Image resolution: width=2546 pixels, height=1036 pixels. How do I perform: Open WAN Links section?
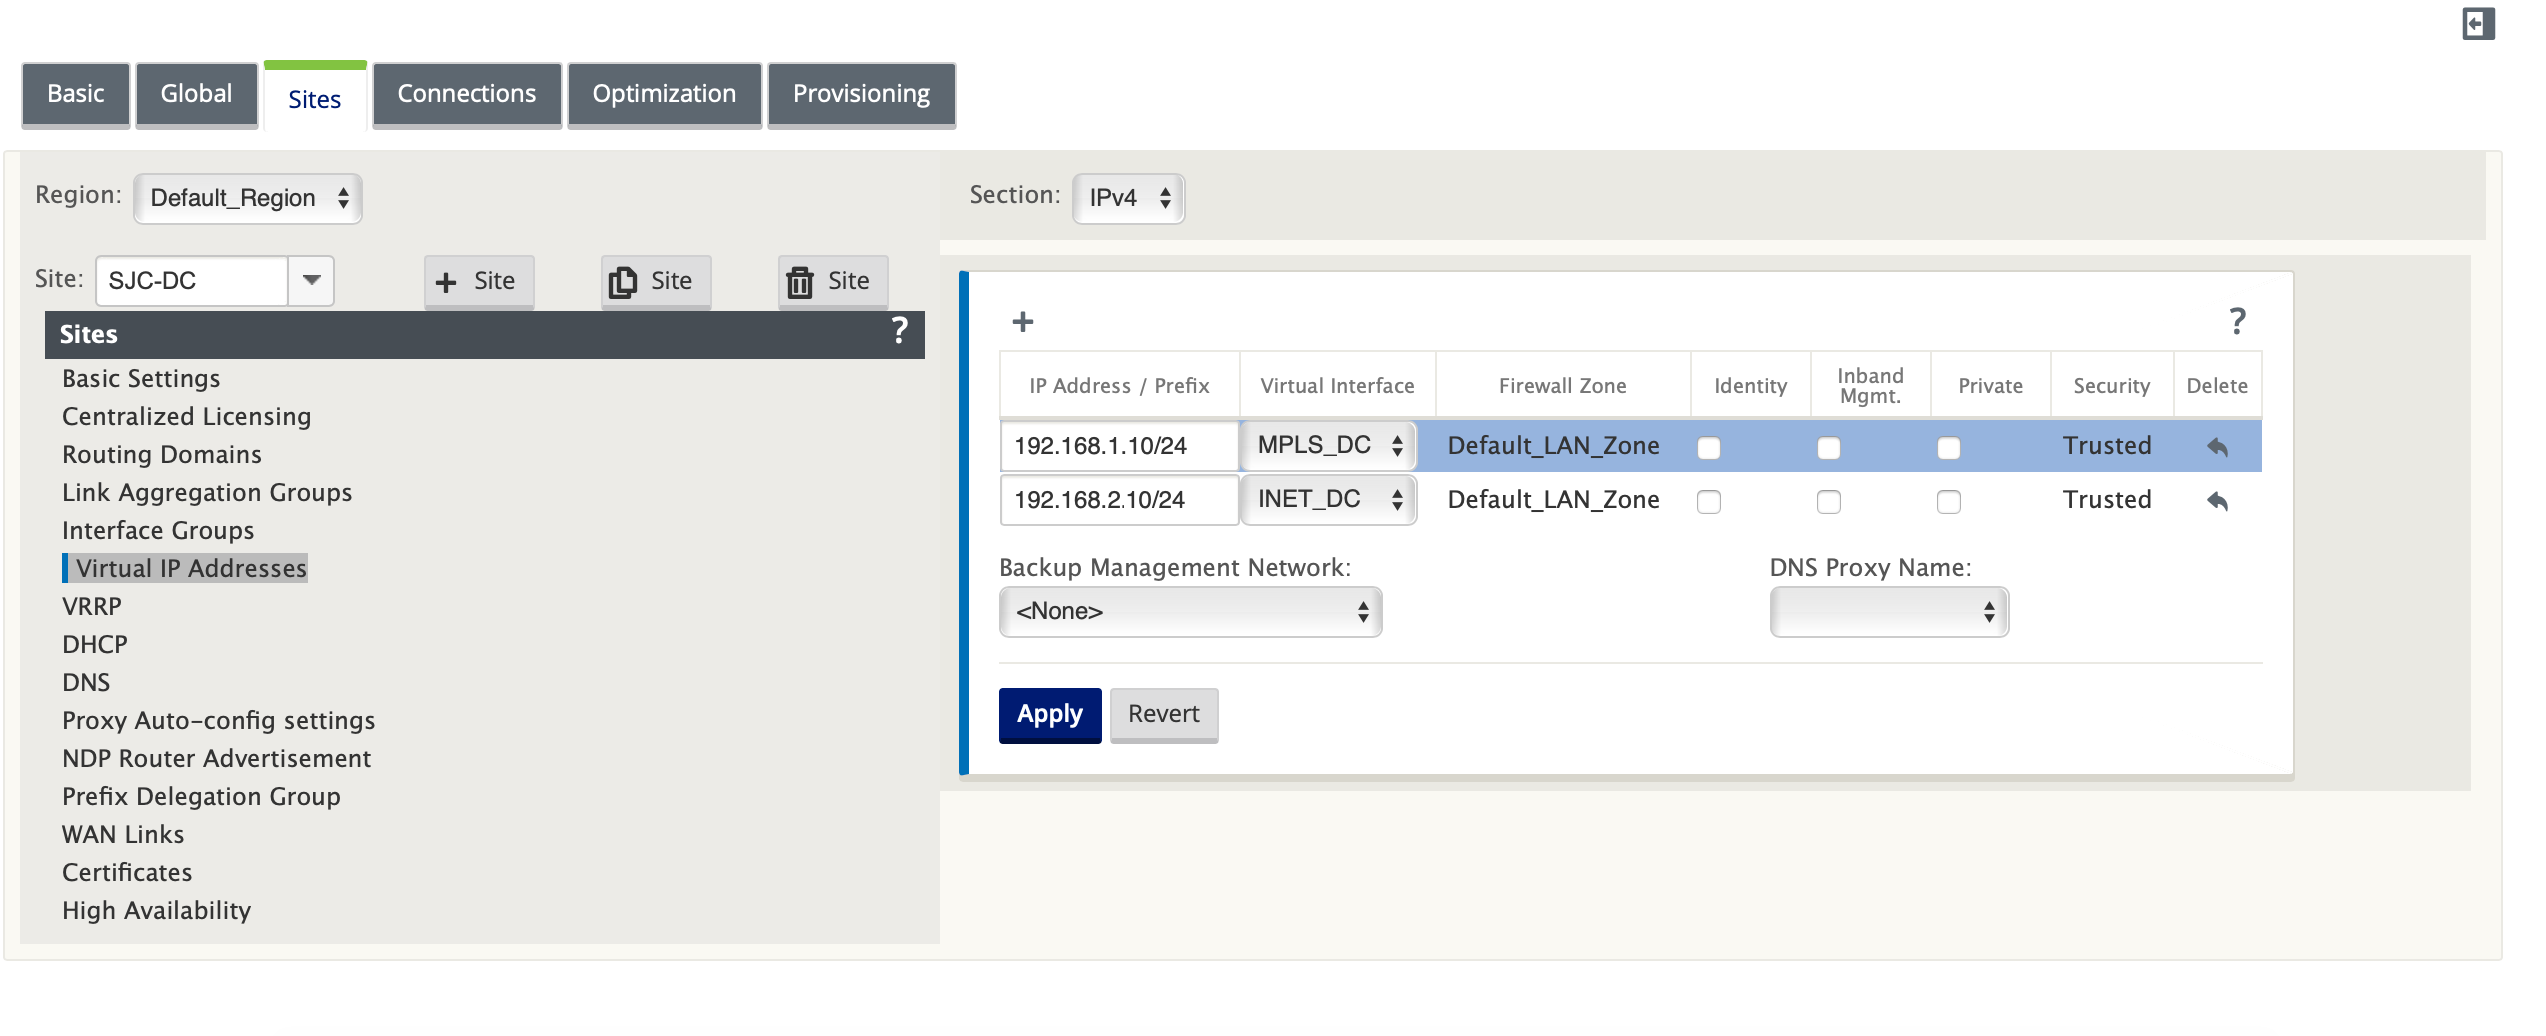[x=123, y=835]
